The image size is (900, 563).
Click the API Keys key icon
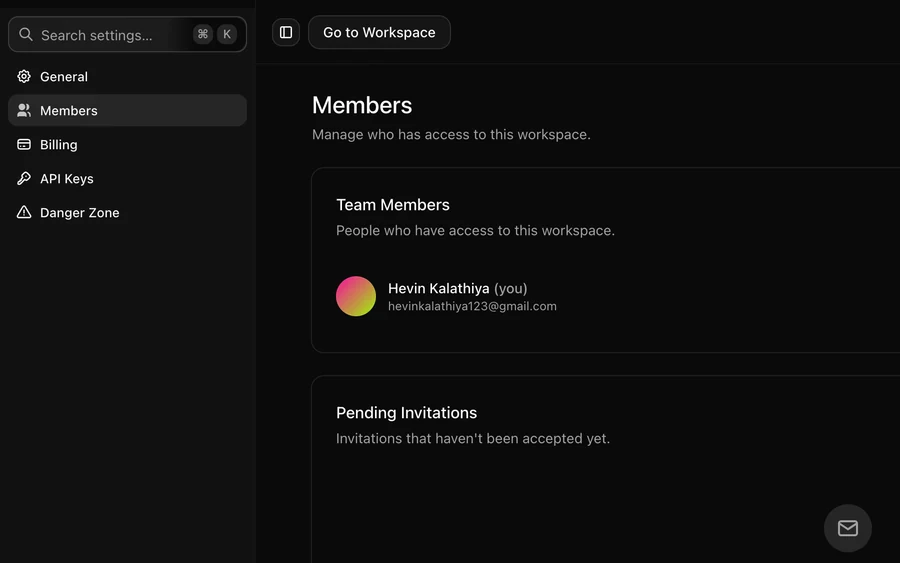pyautogui.click(x=24, y=178)
